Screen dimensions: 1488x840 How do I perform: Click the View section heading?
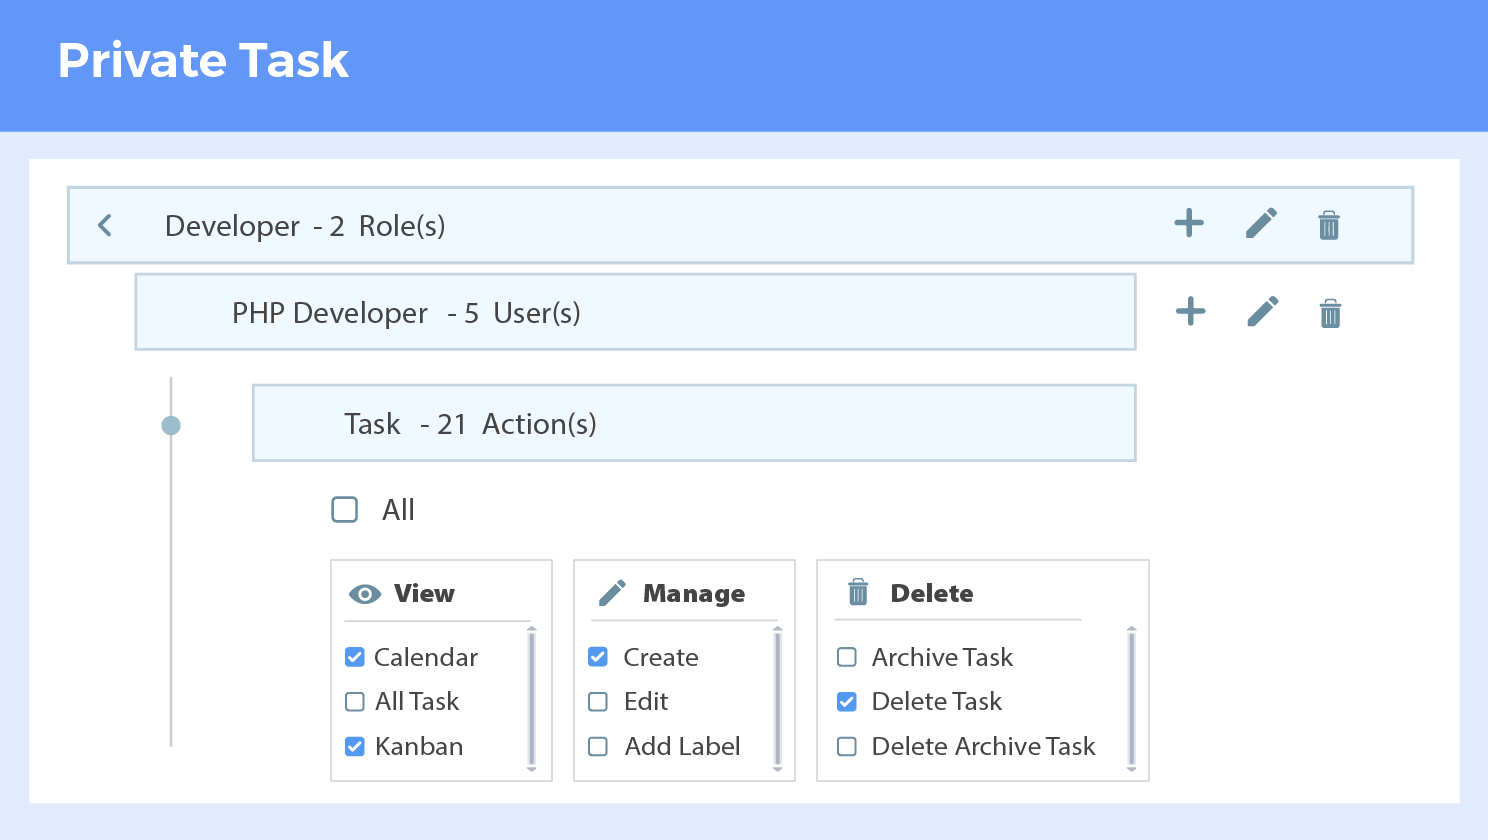point(424,593)
